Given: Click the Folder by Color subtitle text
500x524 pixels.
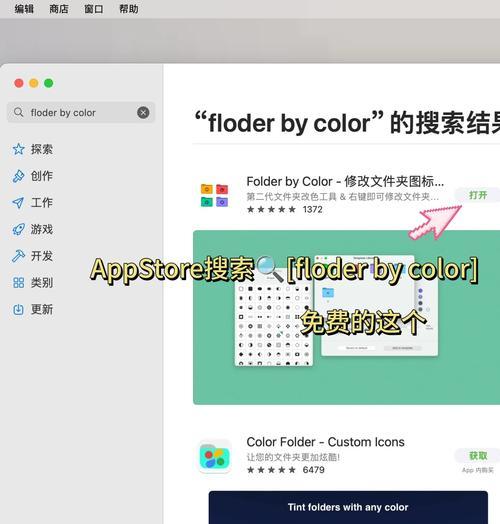Looking at the screenshot, I should click(343, 197).
